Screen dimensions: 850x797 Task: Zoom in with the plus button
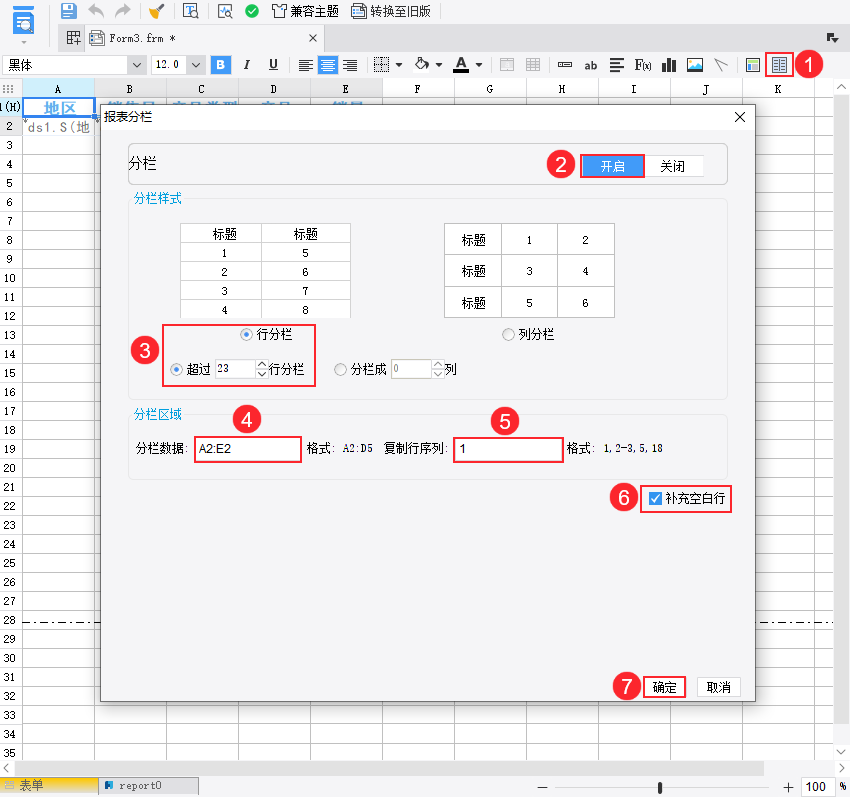[788, 787]
